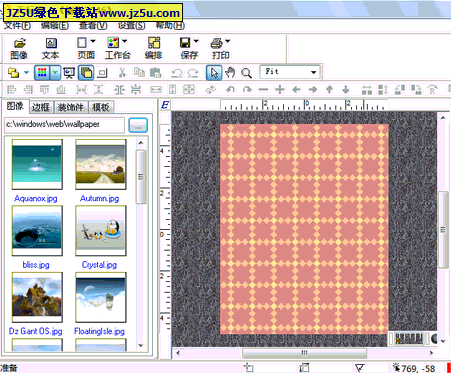Click the yellow layered folders icon
Screen dimensions: 451x373
coord(13,72)
